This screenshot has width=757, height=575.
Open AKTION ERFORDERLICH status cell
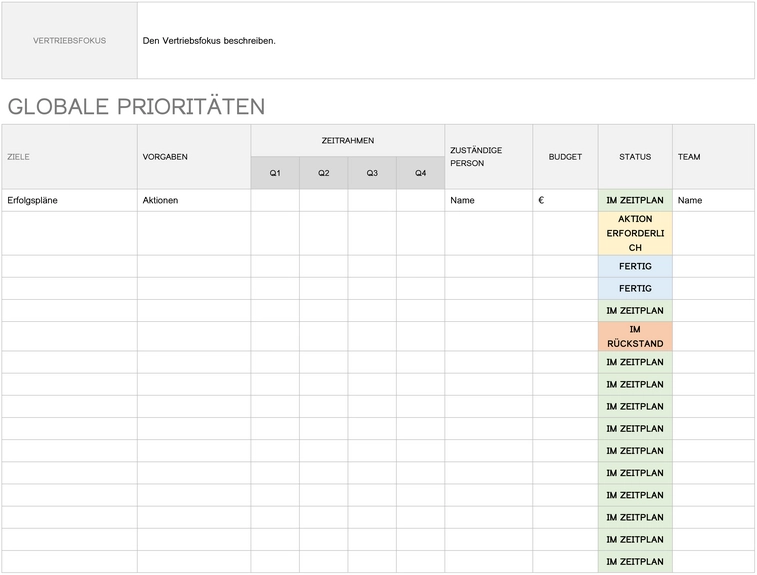[x=635, y=233]
